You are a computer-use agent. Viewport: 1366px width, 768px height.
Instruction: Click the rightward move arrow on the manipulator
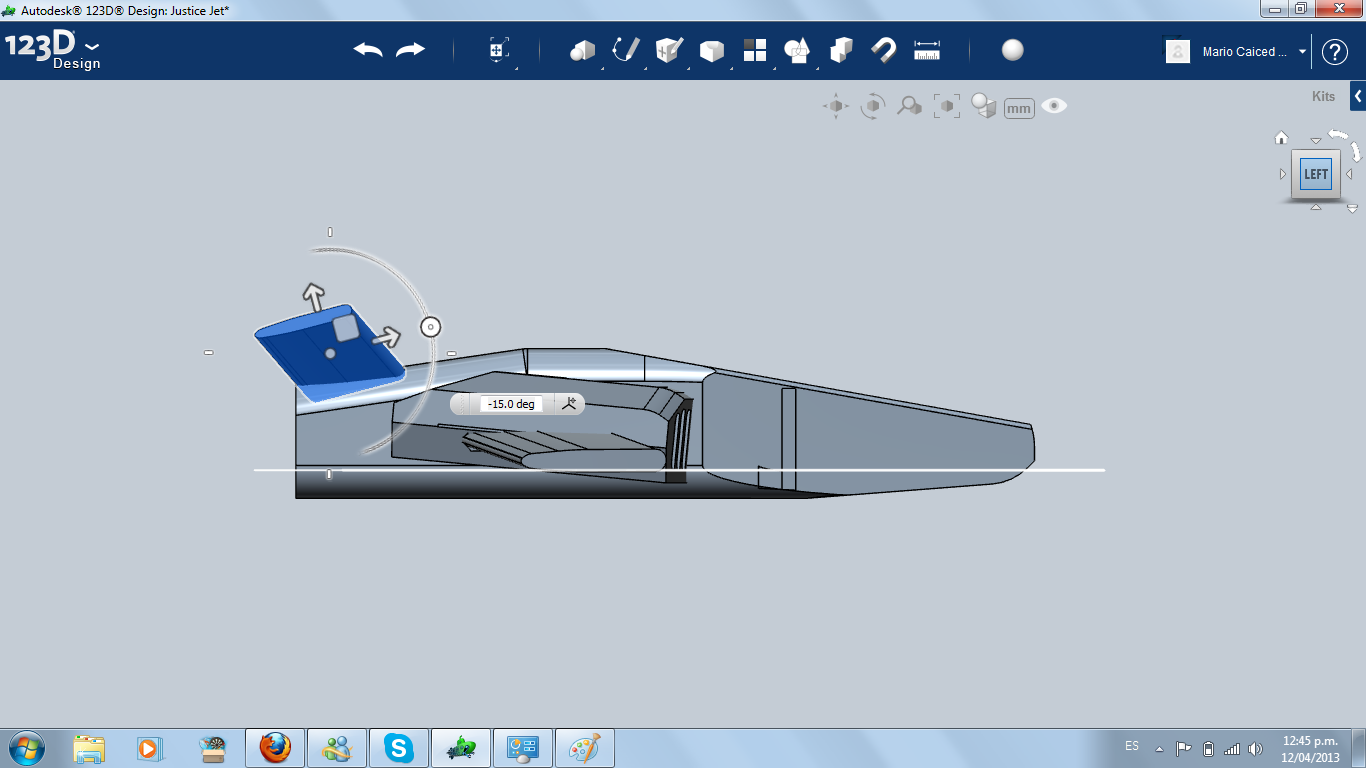[x=386, y=337]
